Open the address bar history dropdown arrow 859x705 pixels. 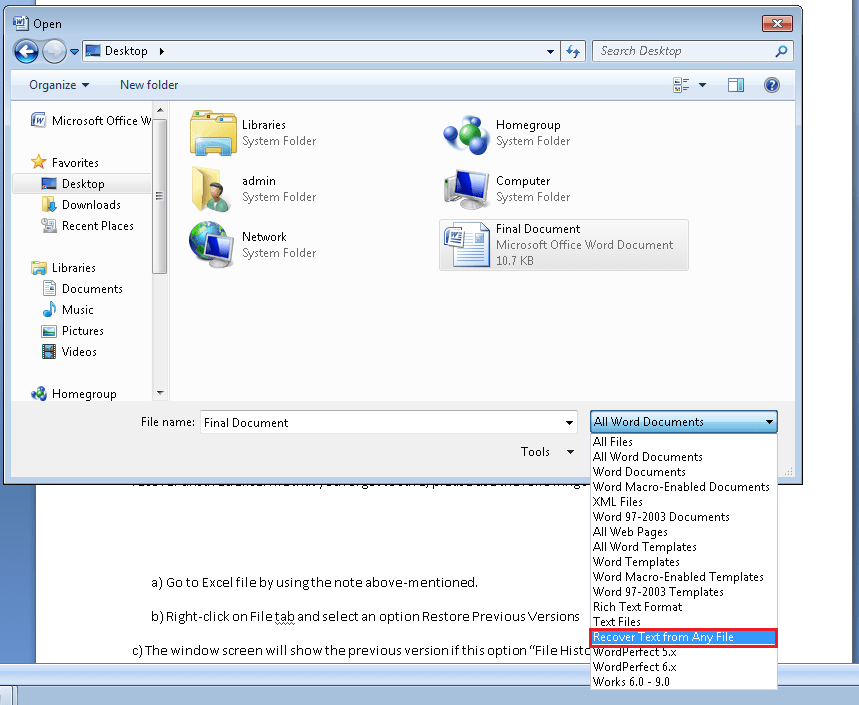(x=548, y=51)
